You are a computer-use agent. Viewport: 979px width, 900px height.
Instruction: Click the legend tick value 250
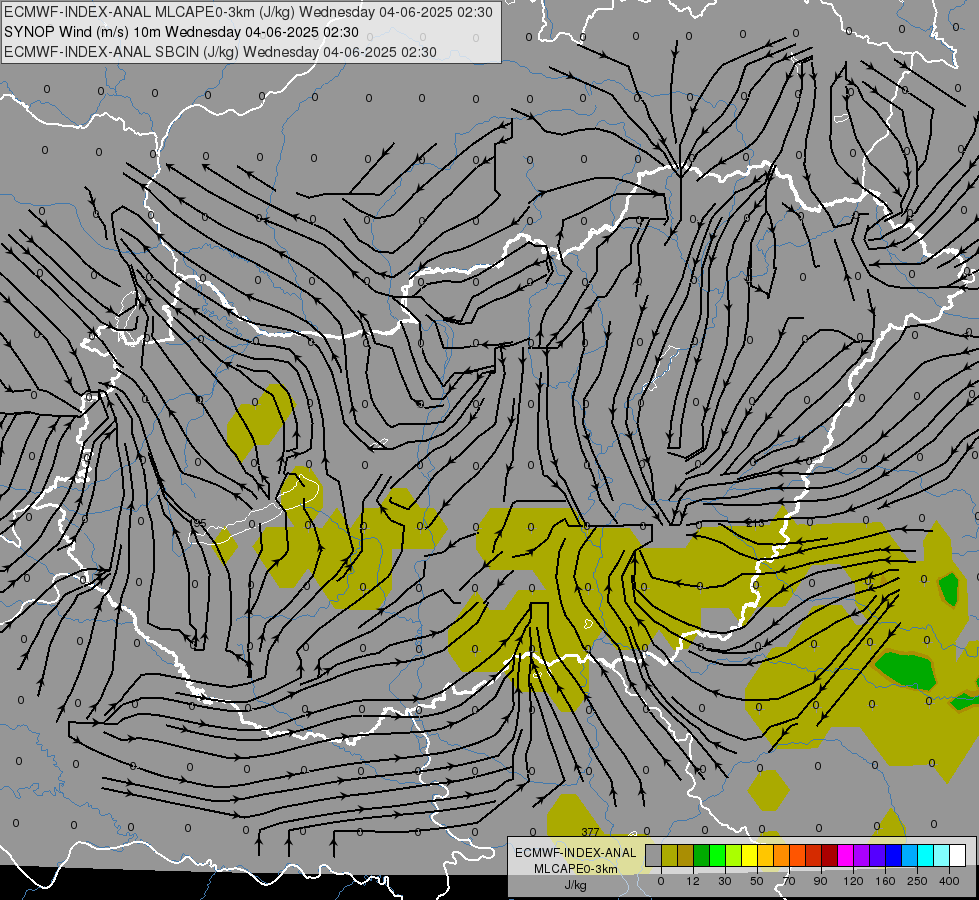tap(917, 881)
